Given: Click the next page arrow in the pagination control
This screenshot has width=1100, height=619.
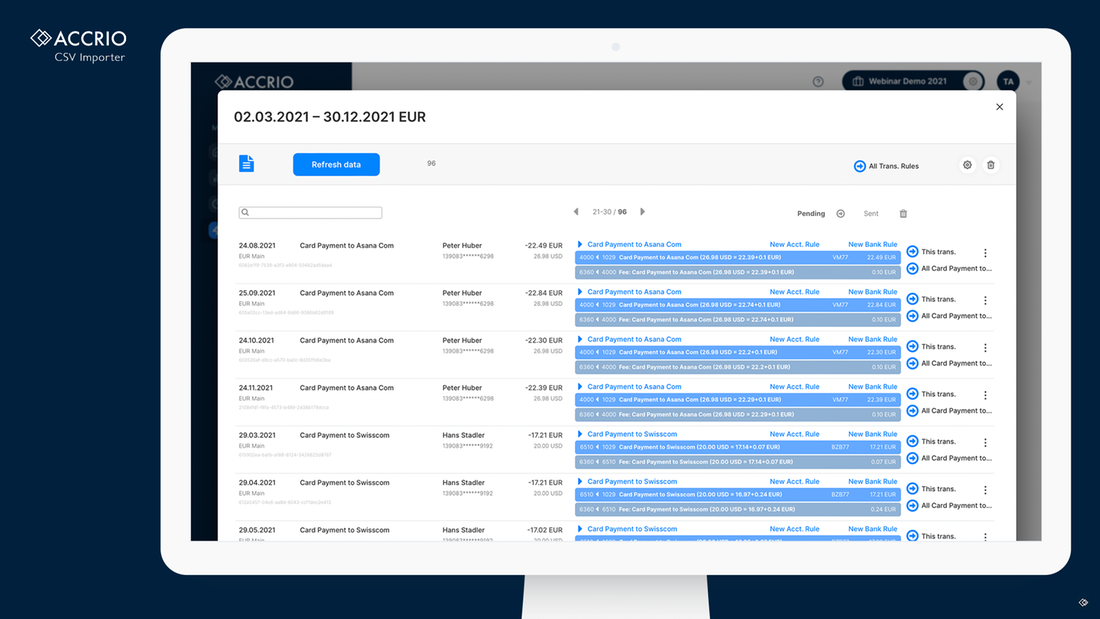Looking at the screenshot, I should point(642,212).
